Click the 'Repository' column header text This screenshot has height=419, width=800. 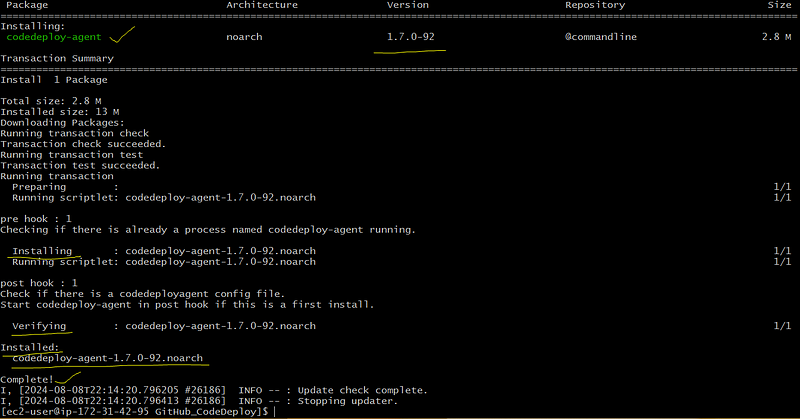coord(595,5)
